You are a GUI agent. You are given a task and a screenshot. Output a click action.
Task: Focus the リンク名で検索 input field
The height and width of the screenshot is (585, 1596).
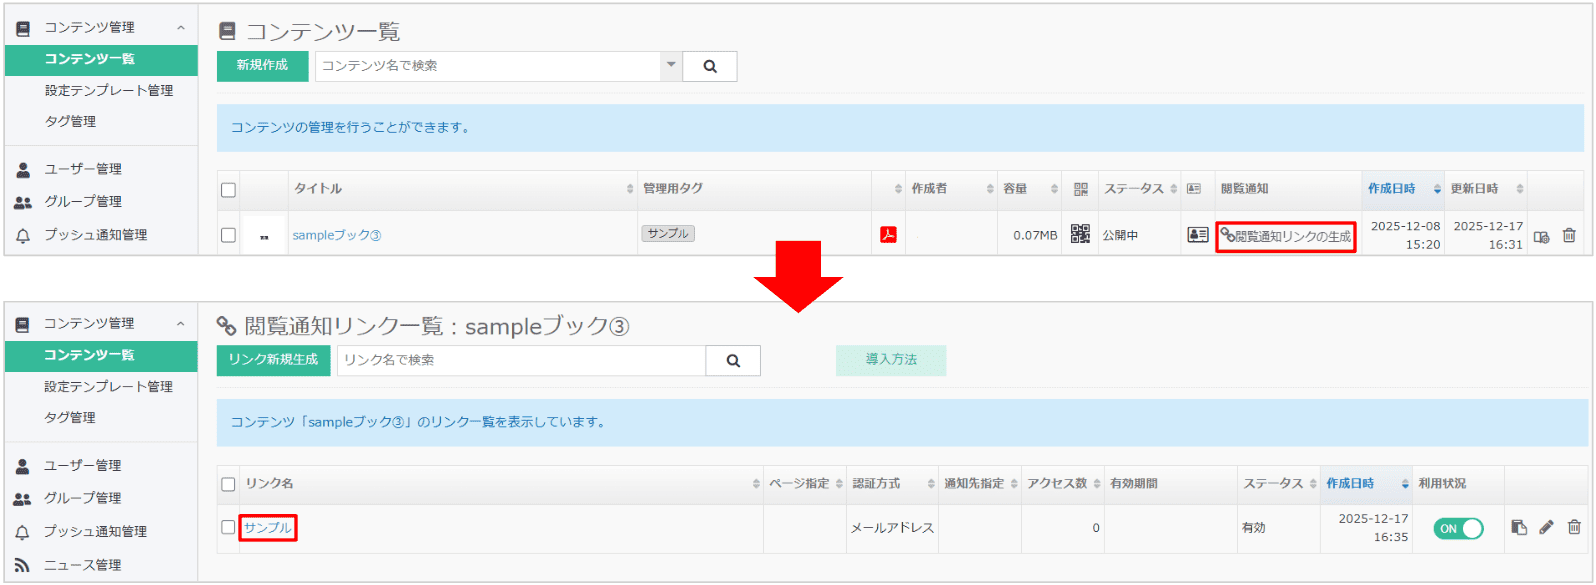click(x=521, y=361)
